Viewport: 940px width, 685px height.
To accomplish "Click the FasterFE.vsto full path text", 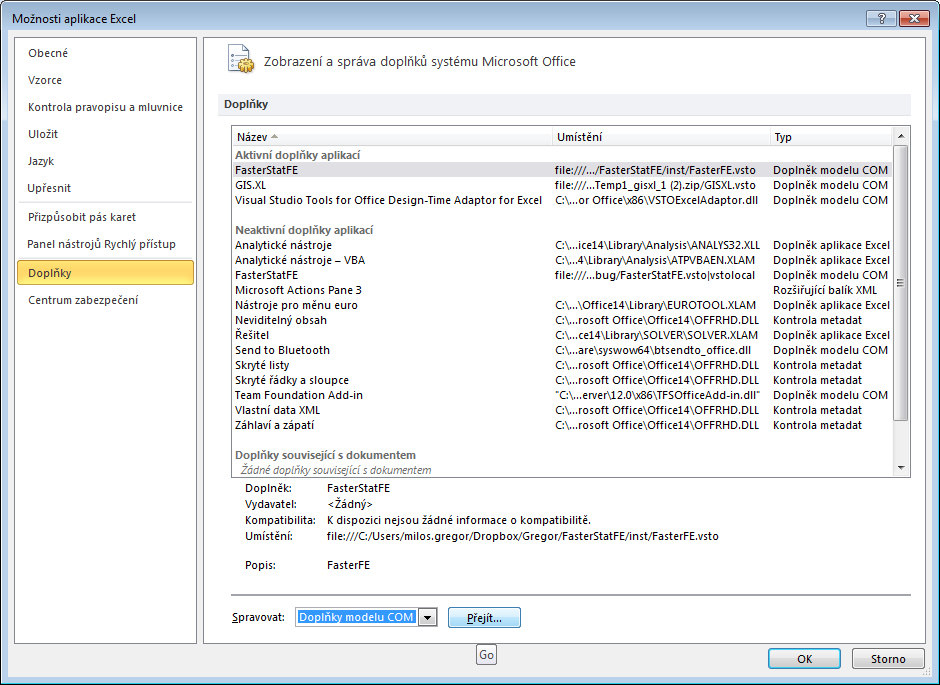I will pos(523,536).
